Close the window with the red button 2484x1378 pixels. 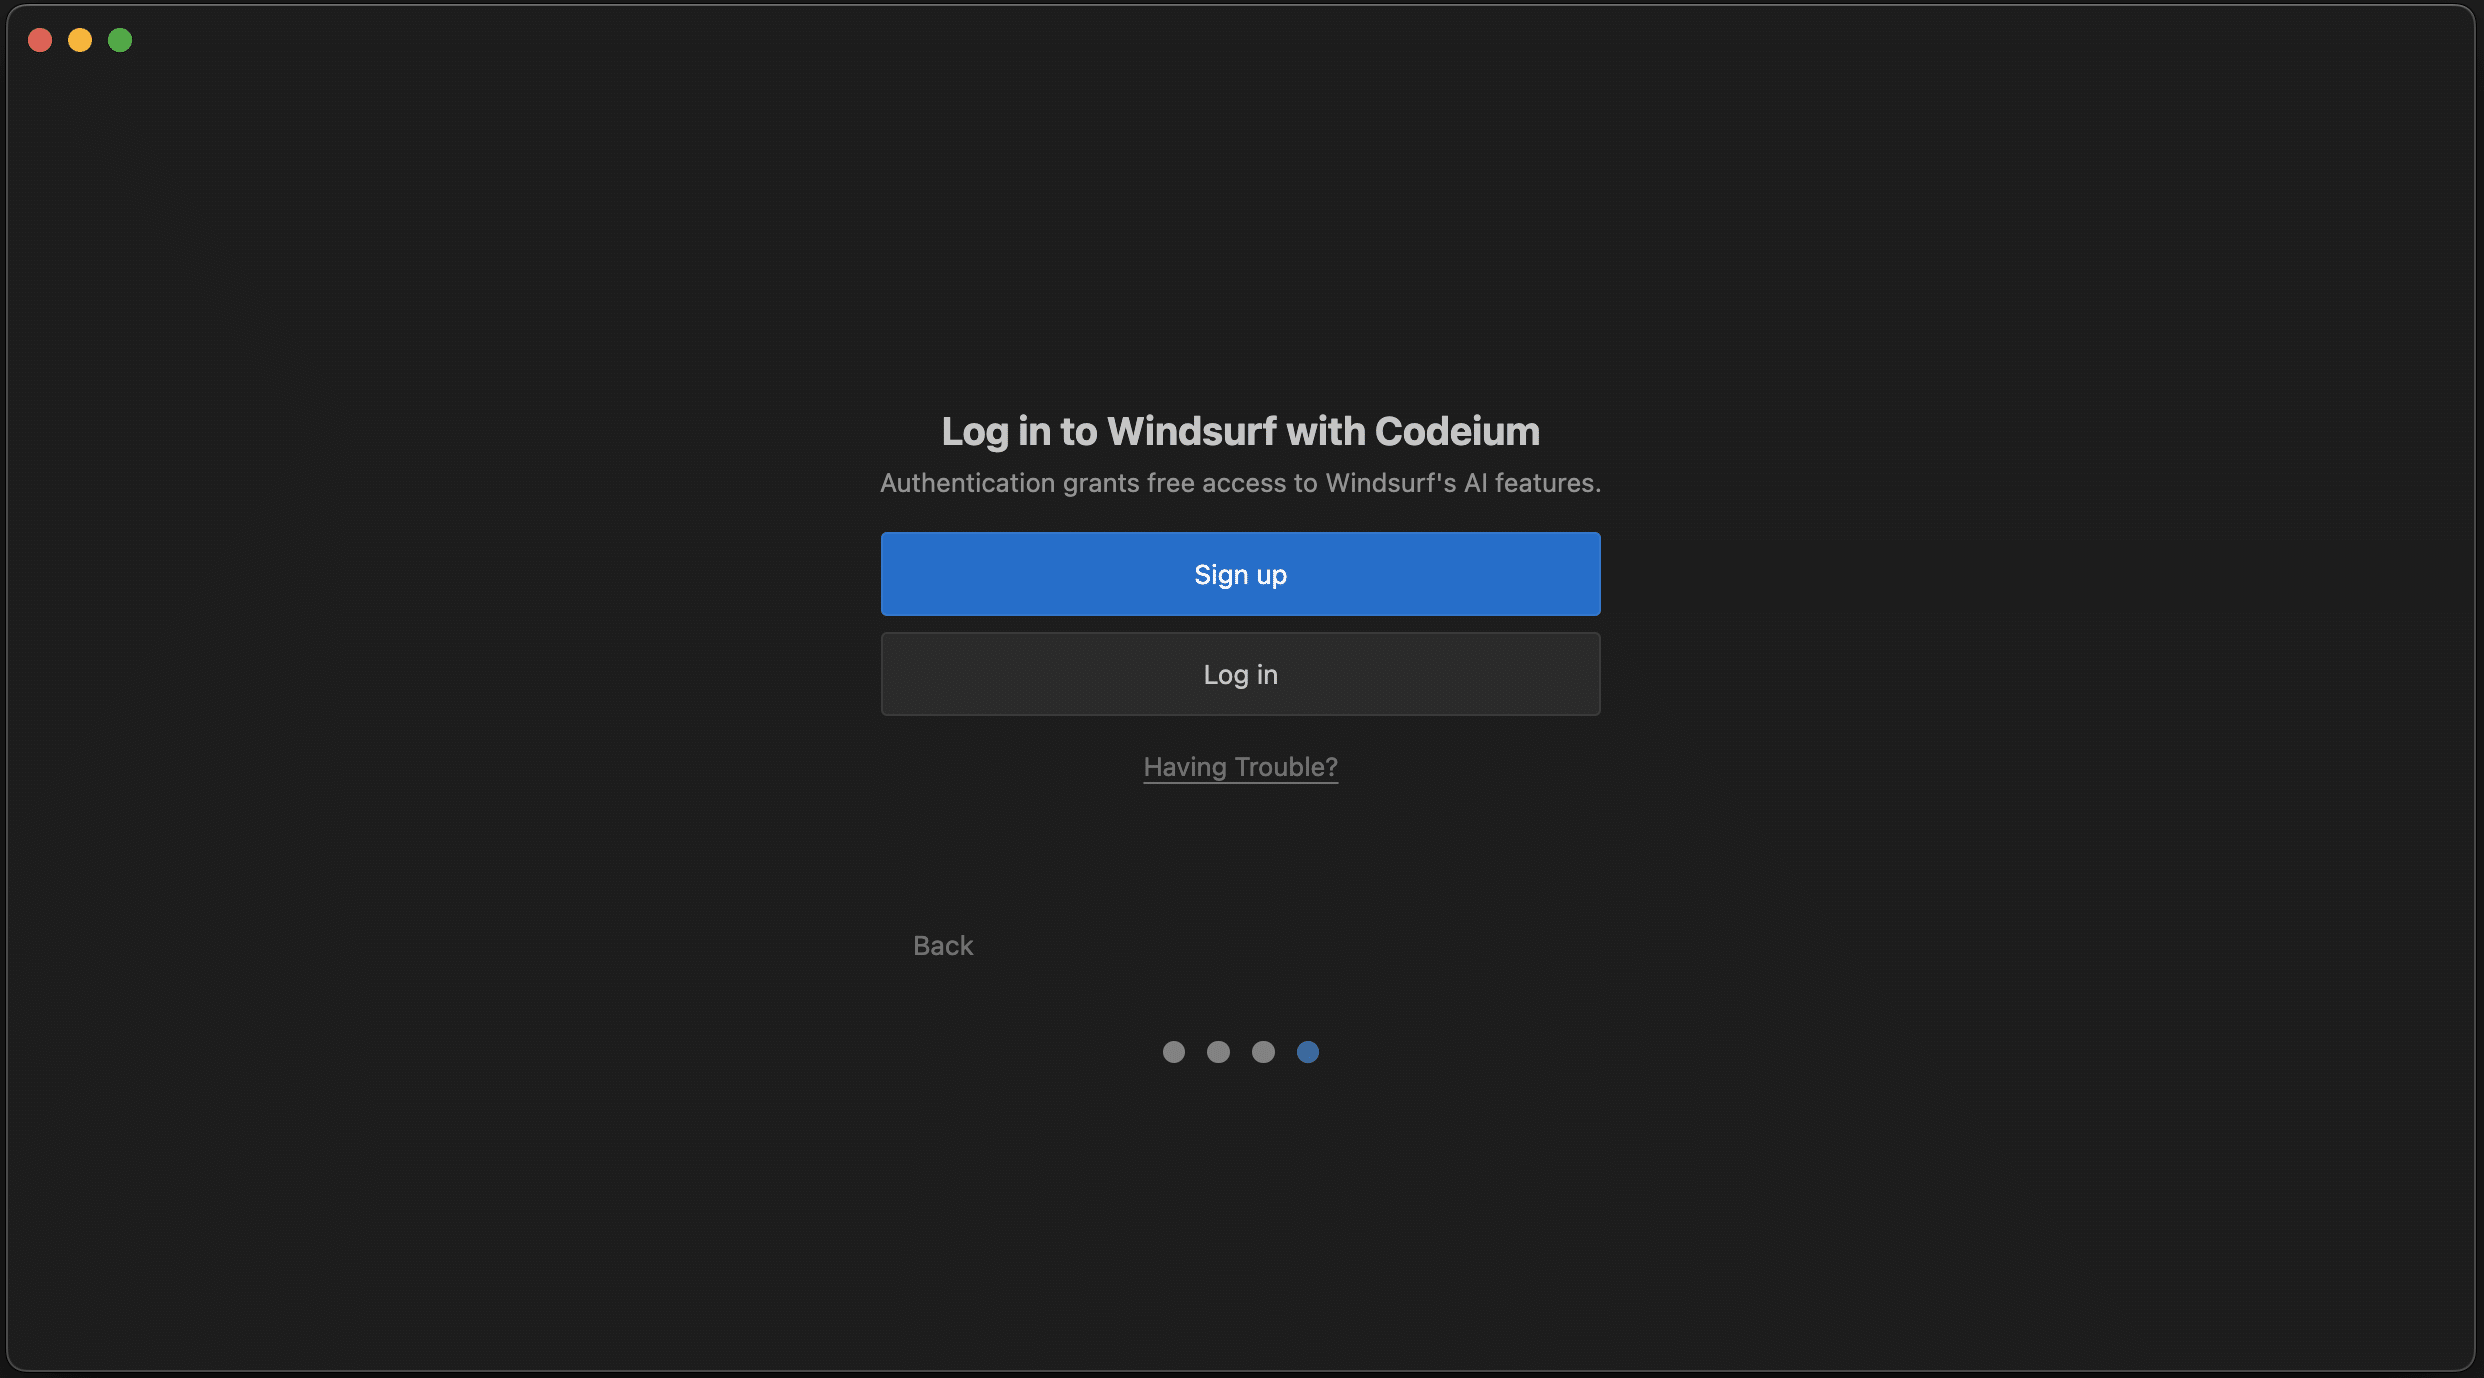40,40
